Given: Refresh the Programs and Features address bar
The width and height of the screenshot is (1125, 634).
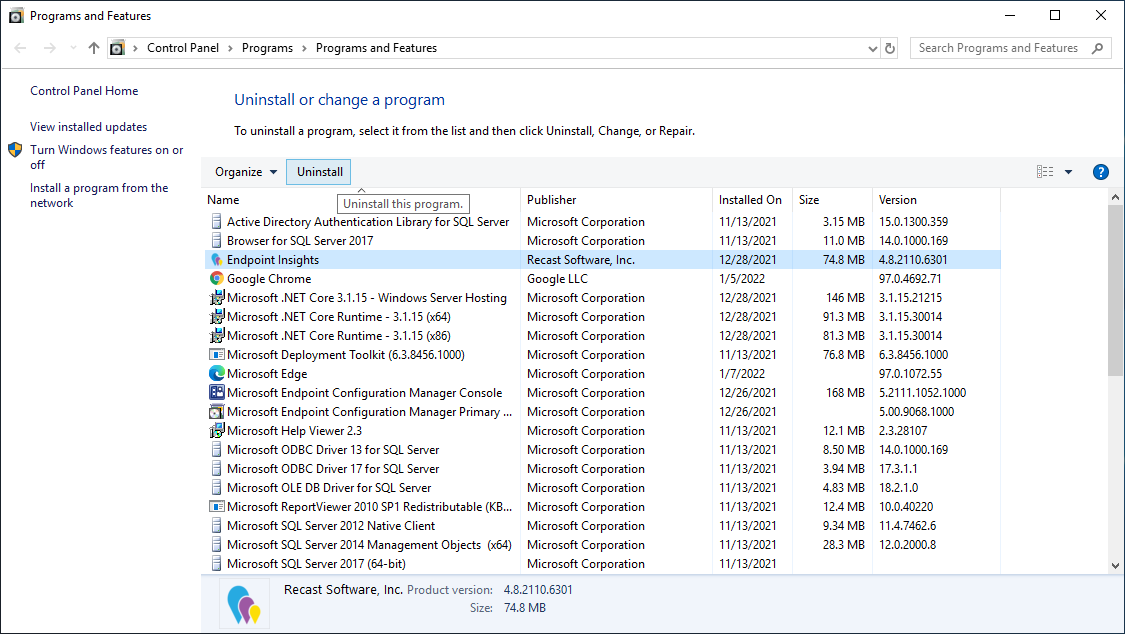Looking at the screenshot, I should point(890,48).
